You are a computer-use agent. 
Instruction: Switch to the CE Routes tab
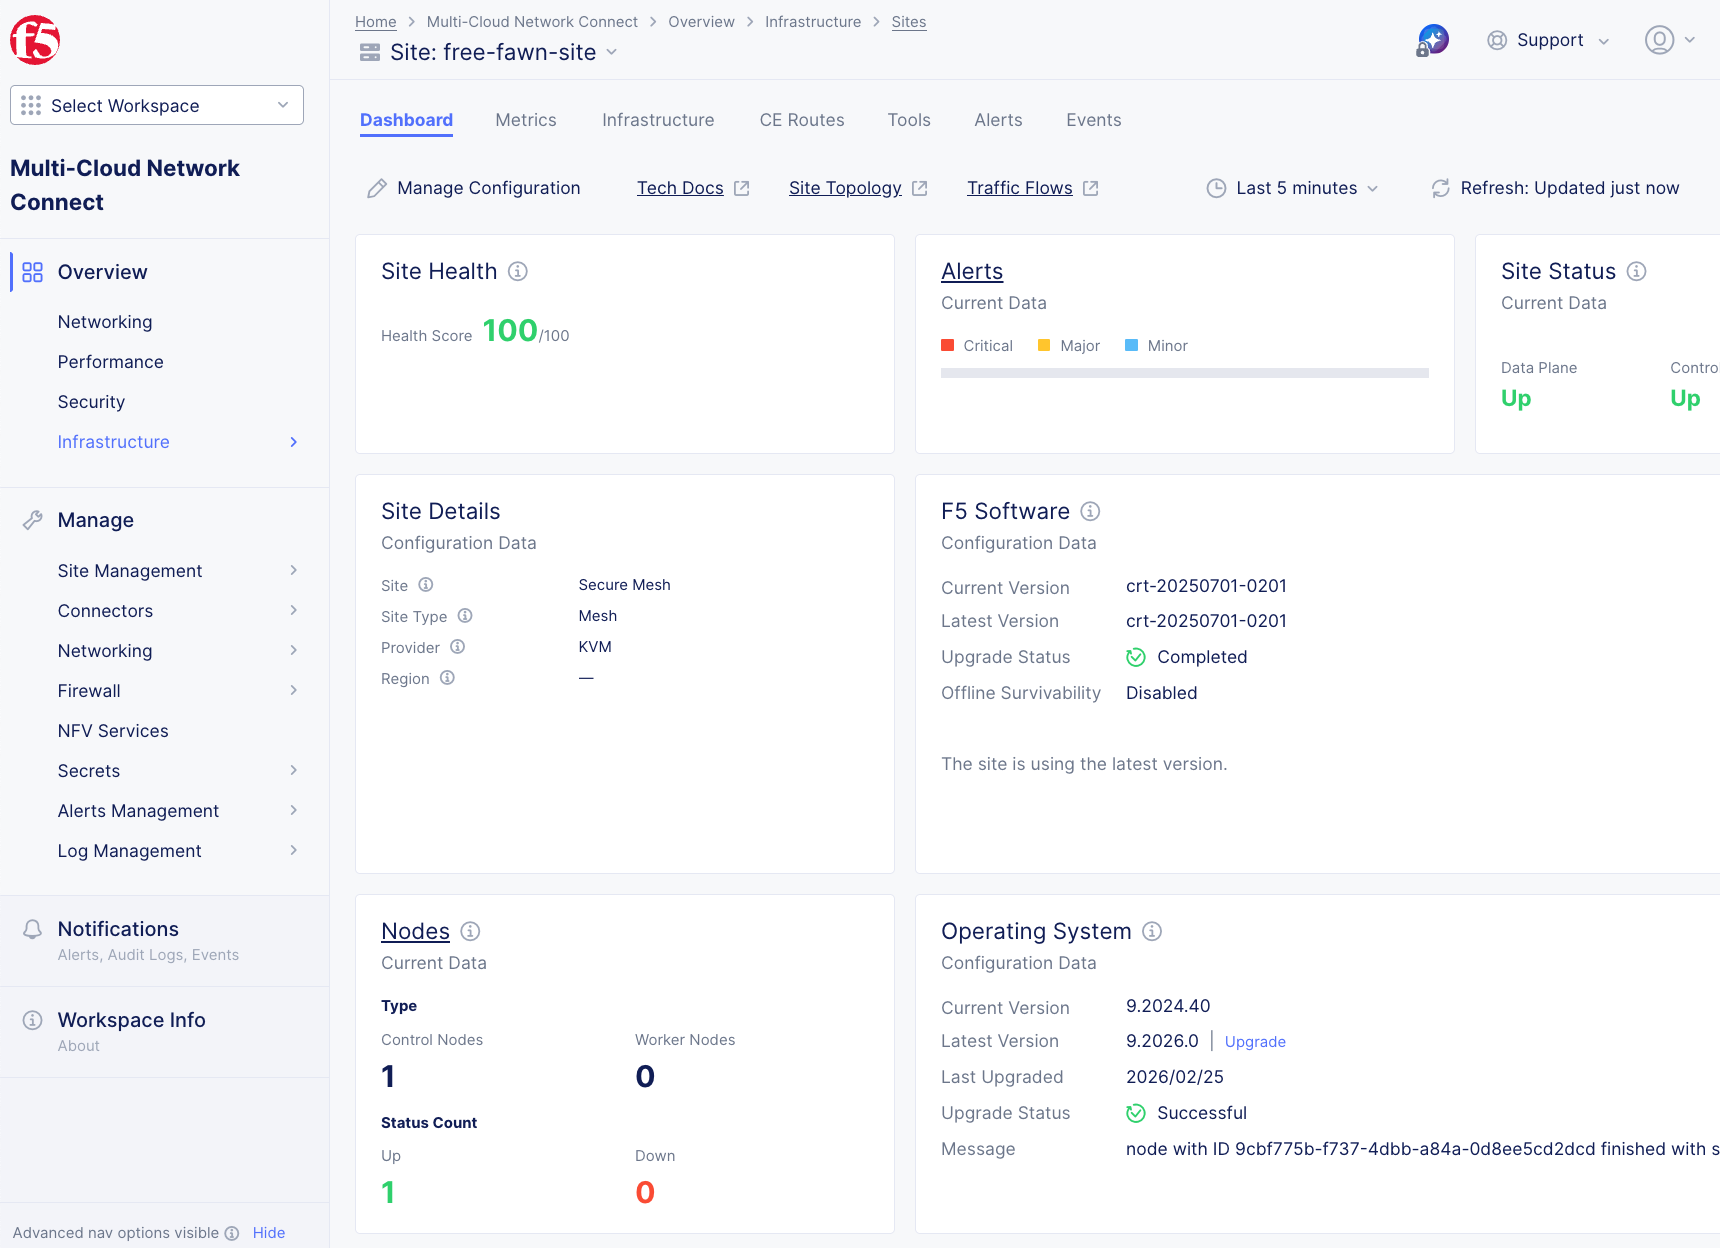pyautogui.click(x=802, y=120)
